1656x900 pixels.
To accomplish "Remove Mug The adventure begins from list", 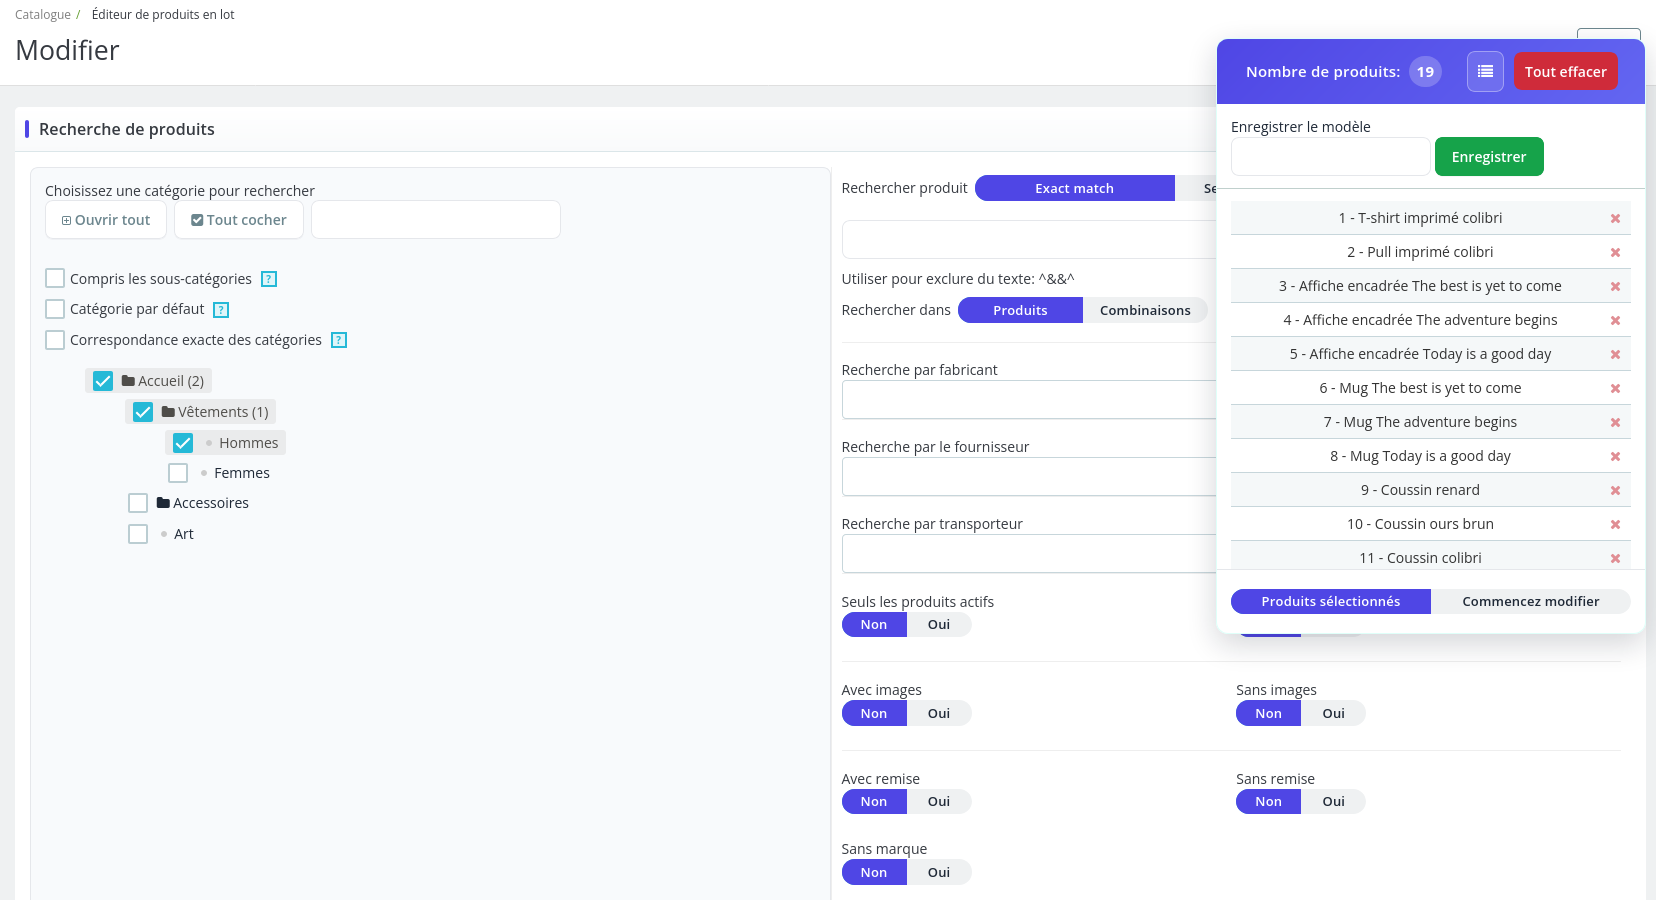I will [1615, 423].
